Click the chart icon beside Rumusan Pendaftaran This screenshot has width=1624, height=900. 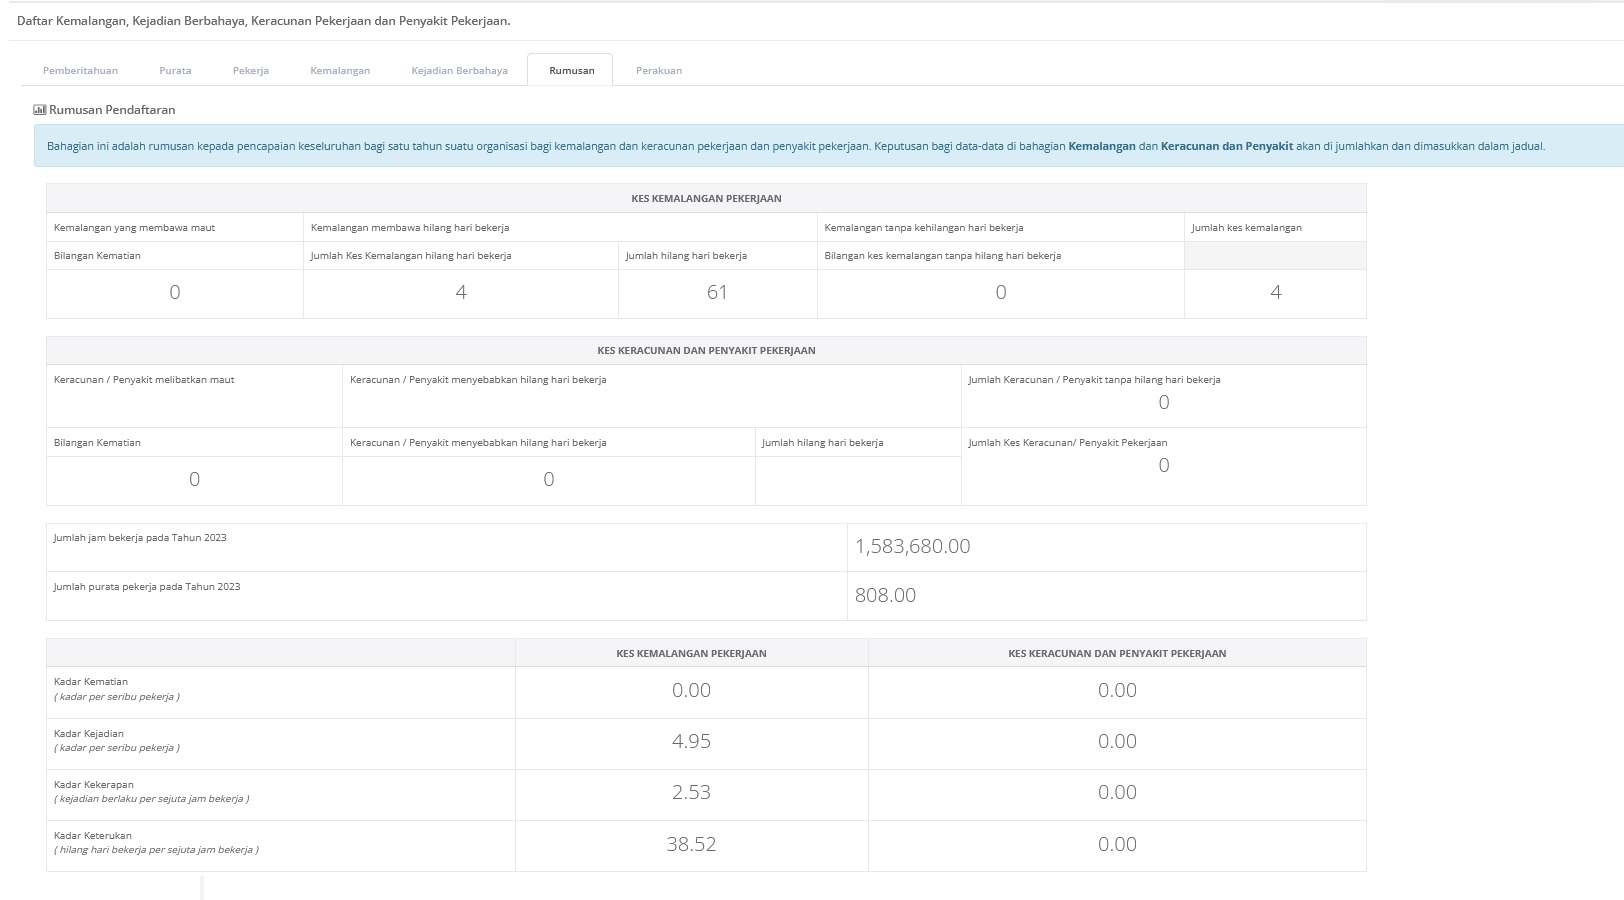[40, 110]
